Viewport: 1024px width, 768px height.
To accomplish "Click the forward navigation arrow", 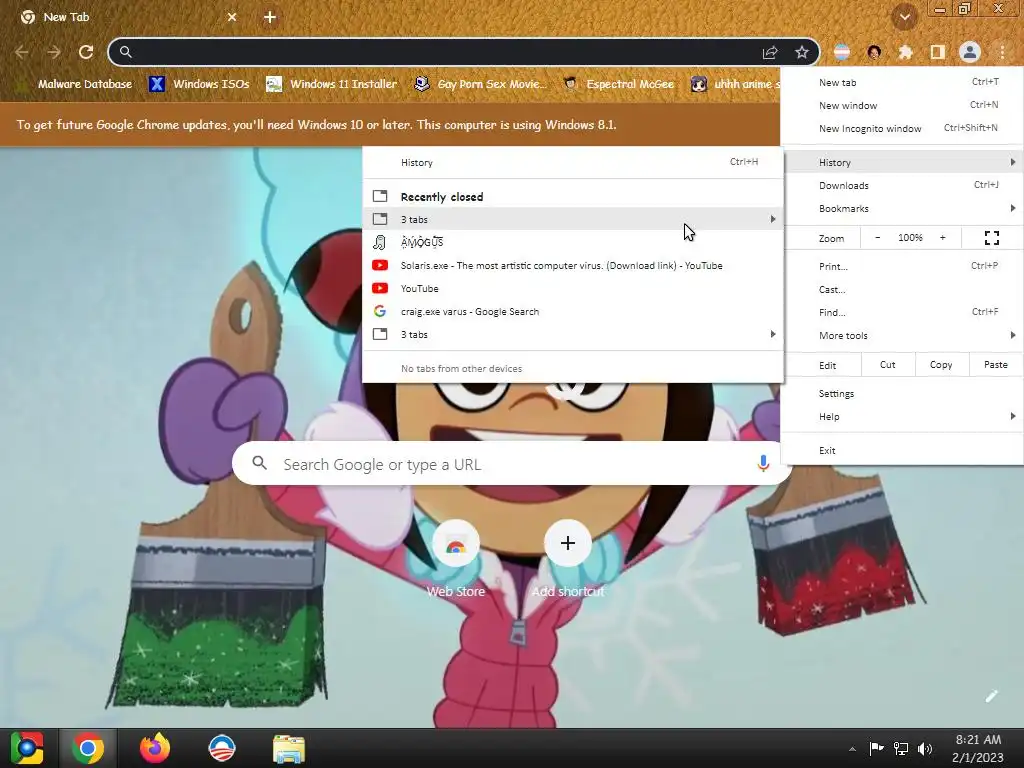I will [x=54, y=52].
